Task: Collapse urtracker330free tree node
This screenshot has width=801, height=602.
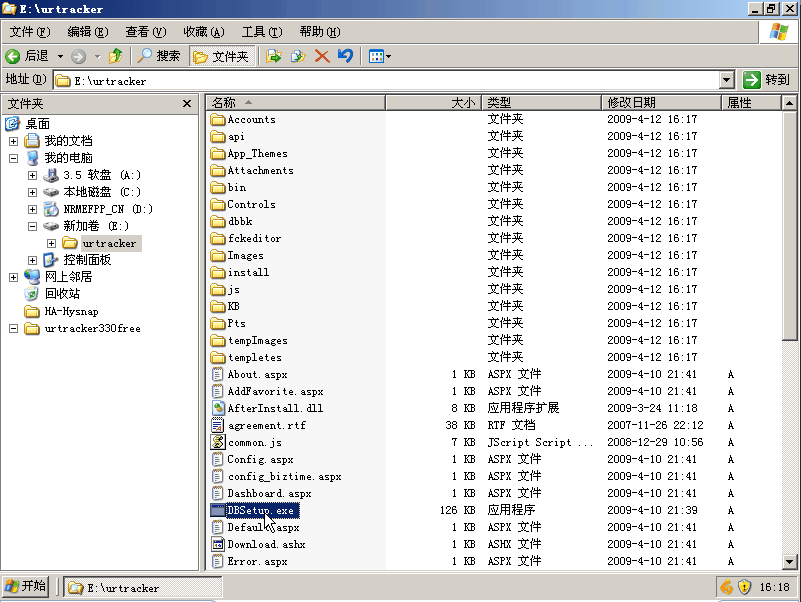Action: tap(13, 328)
